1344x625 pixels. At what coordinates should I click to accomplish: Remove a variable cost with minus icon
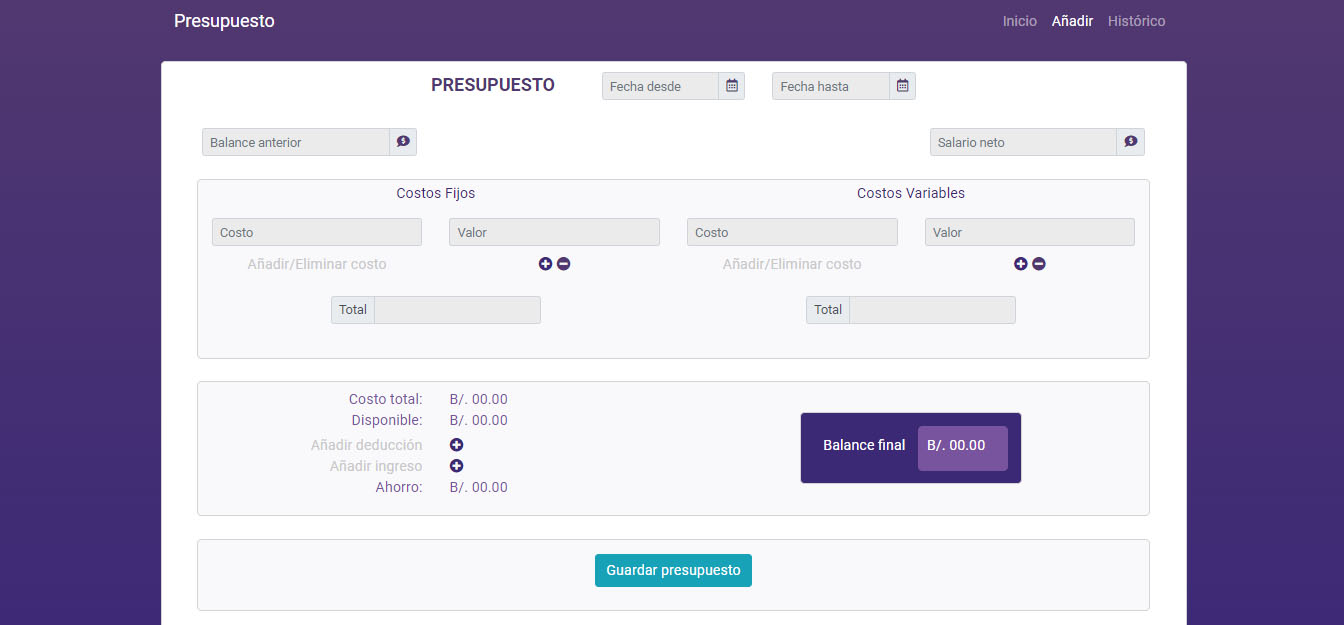tap(1039, 264)
